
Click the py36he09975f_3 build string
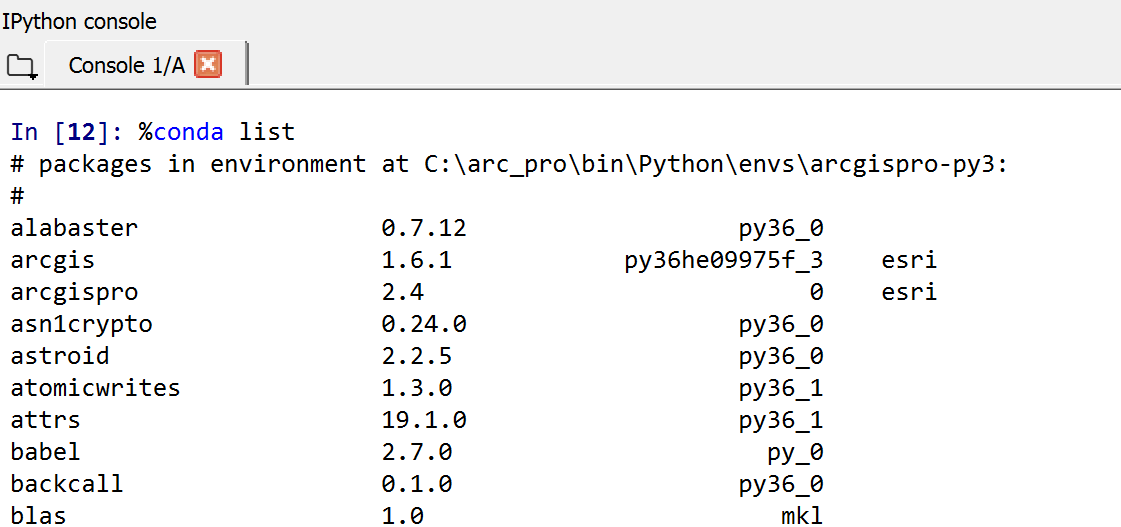point(724,261)
